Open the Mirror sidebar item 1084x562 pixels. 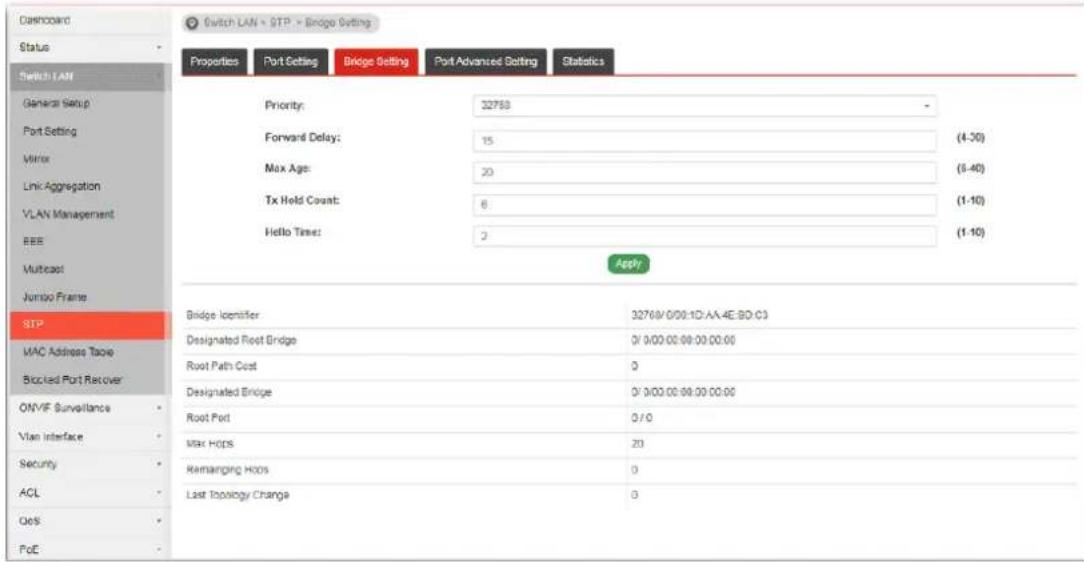click(88, 159)
